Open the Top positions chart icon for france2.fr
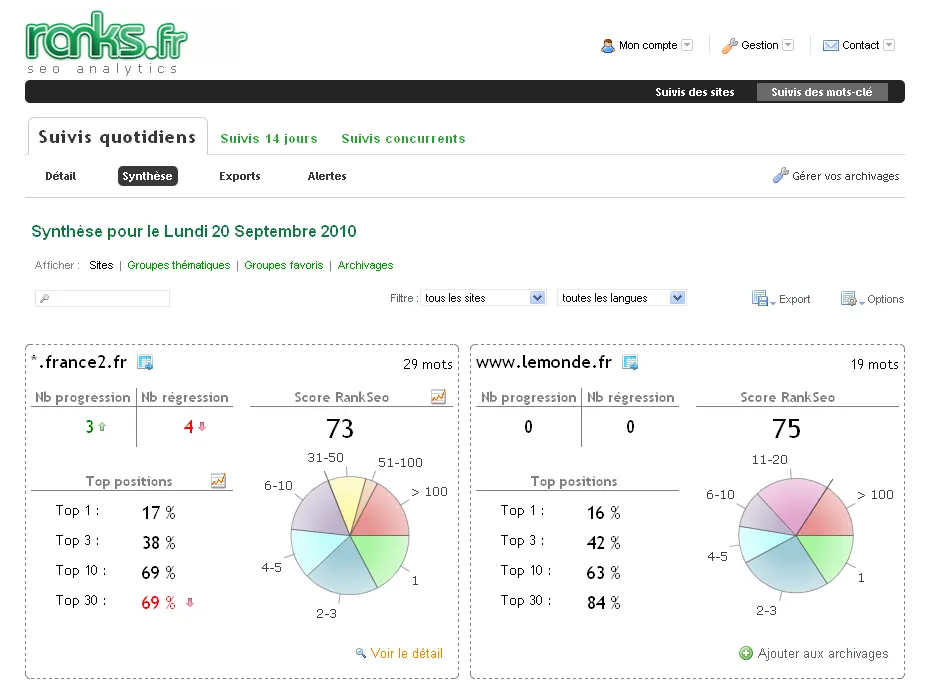The image size is (929, 690). [218, 481]
